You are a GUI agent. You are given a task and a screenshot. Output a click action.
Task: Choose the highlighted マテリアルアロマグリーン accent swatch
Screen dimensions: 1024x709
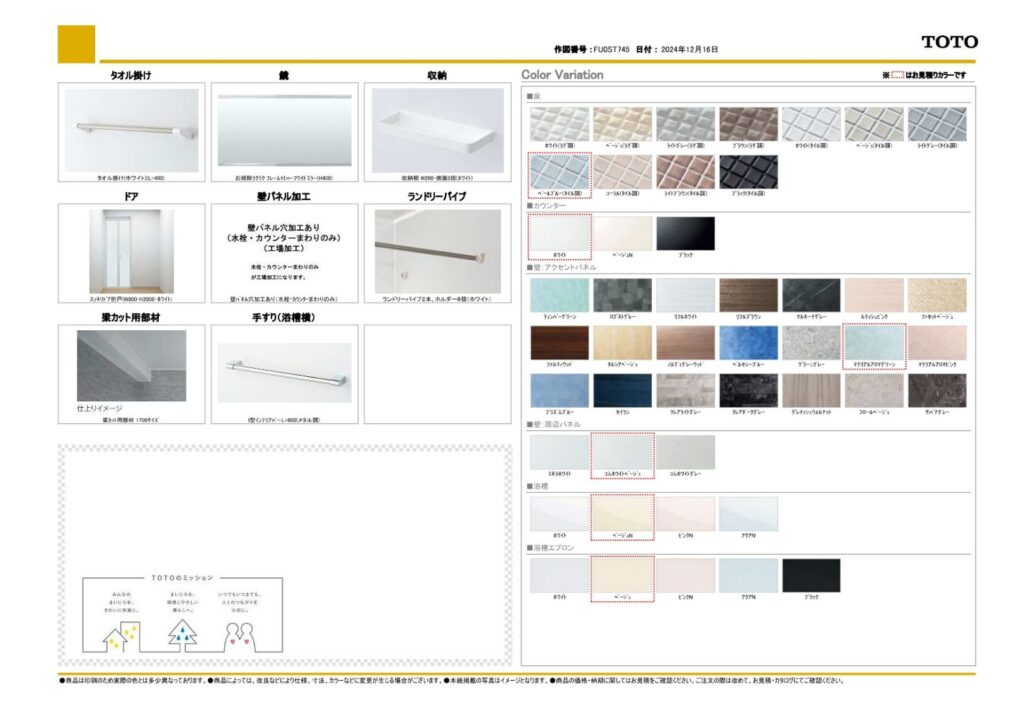click(x=874, y=342)
